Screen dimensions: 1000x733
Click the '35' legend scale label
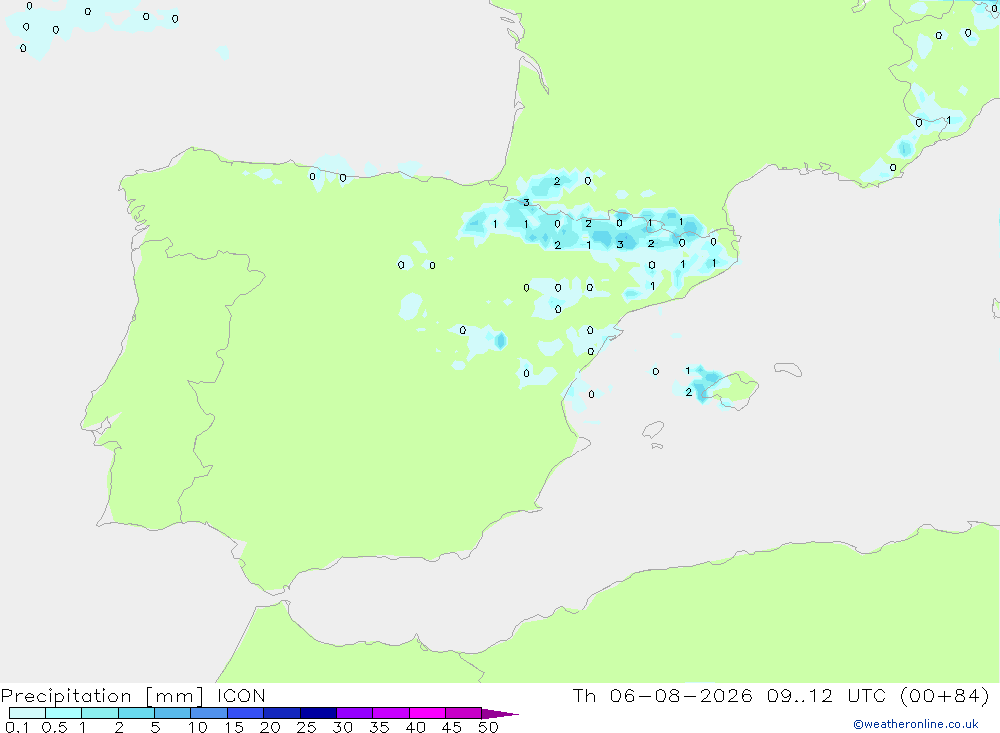[379, 727]
